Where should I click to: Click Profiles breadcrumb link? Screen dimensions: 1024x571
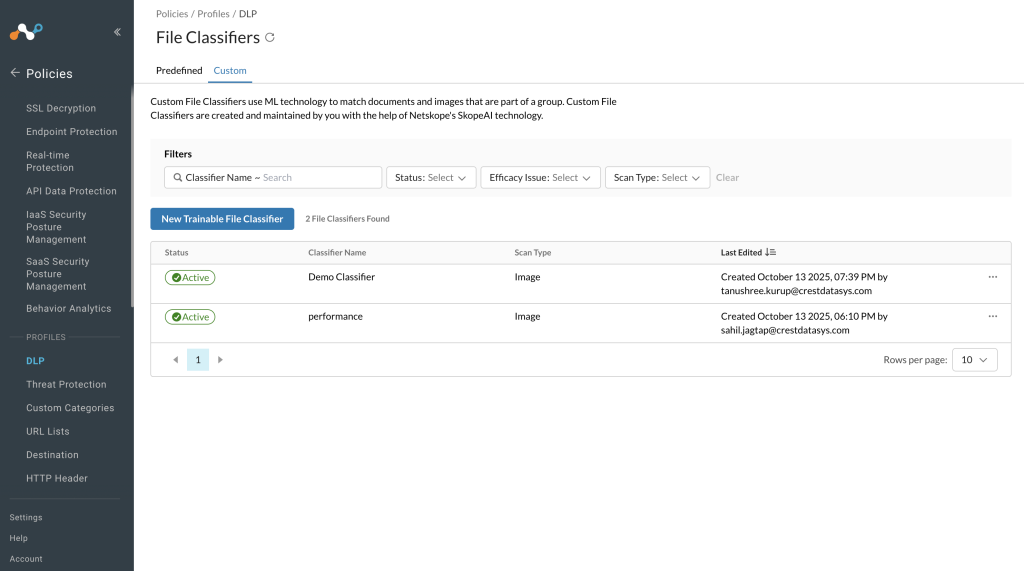(214, 14)
